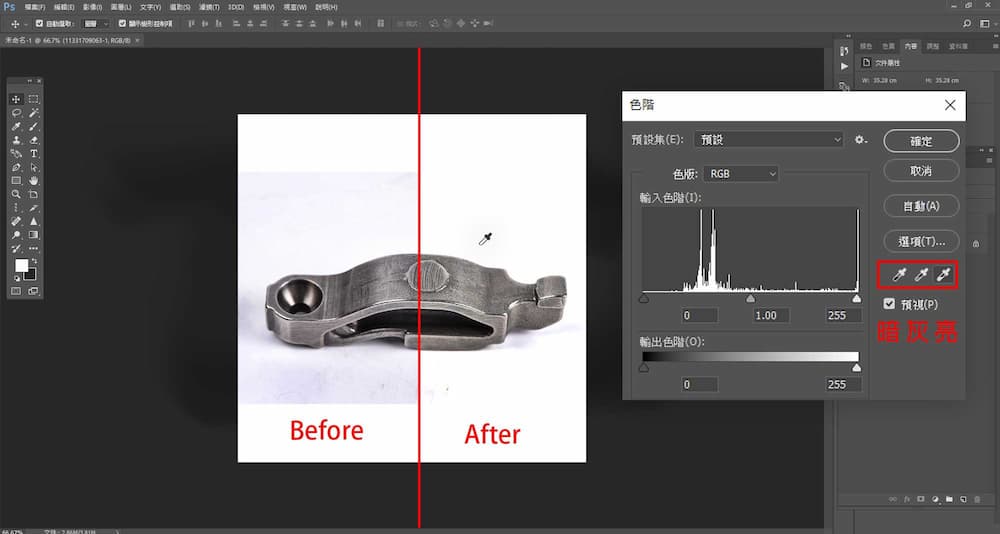Click the foreground white color swatch
The image size is (1000, 534).
coord(21,264)
